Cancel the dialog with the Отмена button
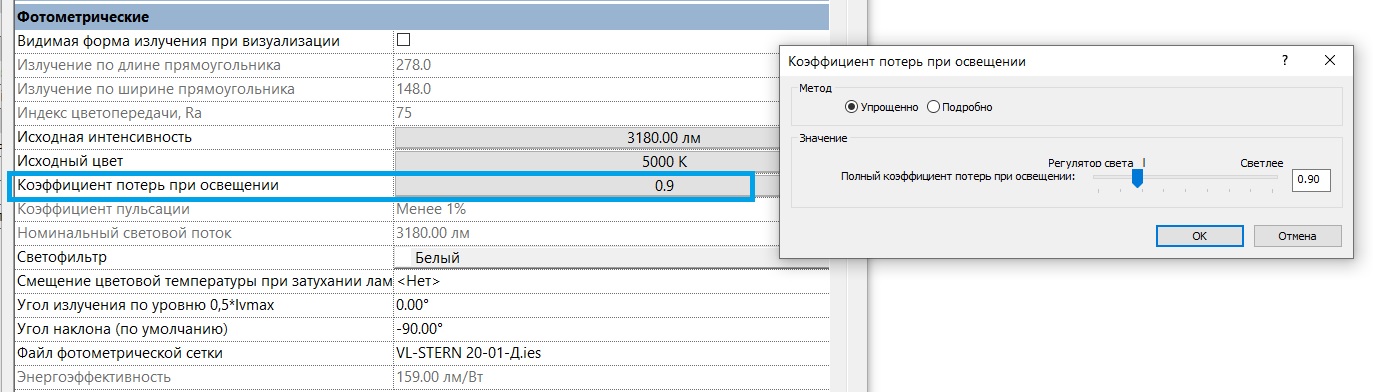Image resolution: width=1373 pixels, height=392 pixels. (x=1297, y=236)
